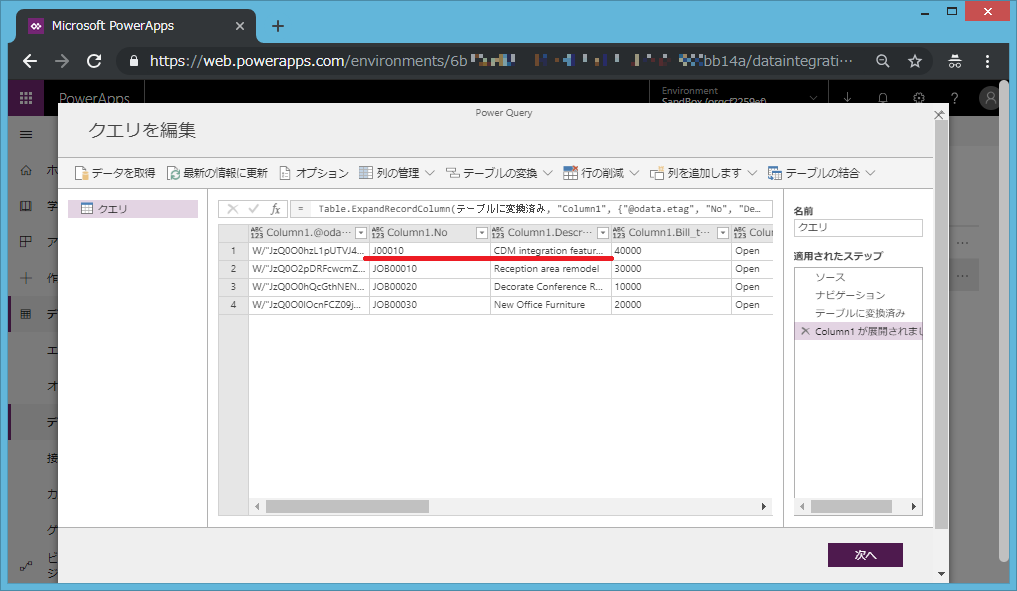
Task: Click the formula confirm checkmark icon
Action: tap(254, 209)
